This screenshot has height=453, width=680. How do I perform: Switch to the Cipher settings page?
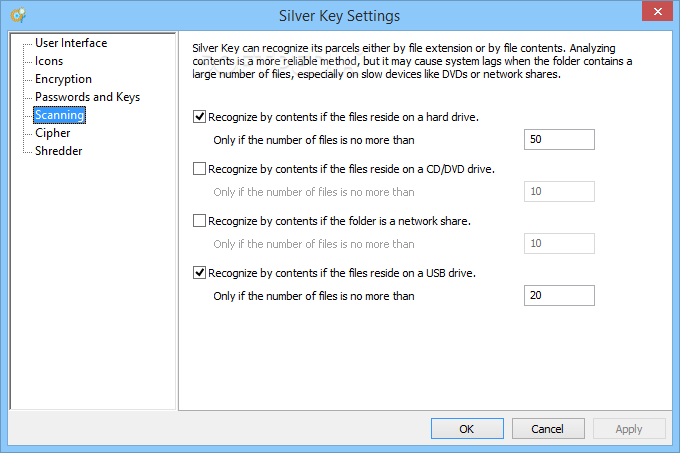(x=52, y=133)
